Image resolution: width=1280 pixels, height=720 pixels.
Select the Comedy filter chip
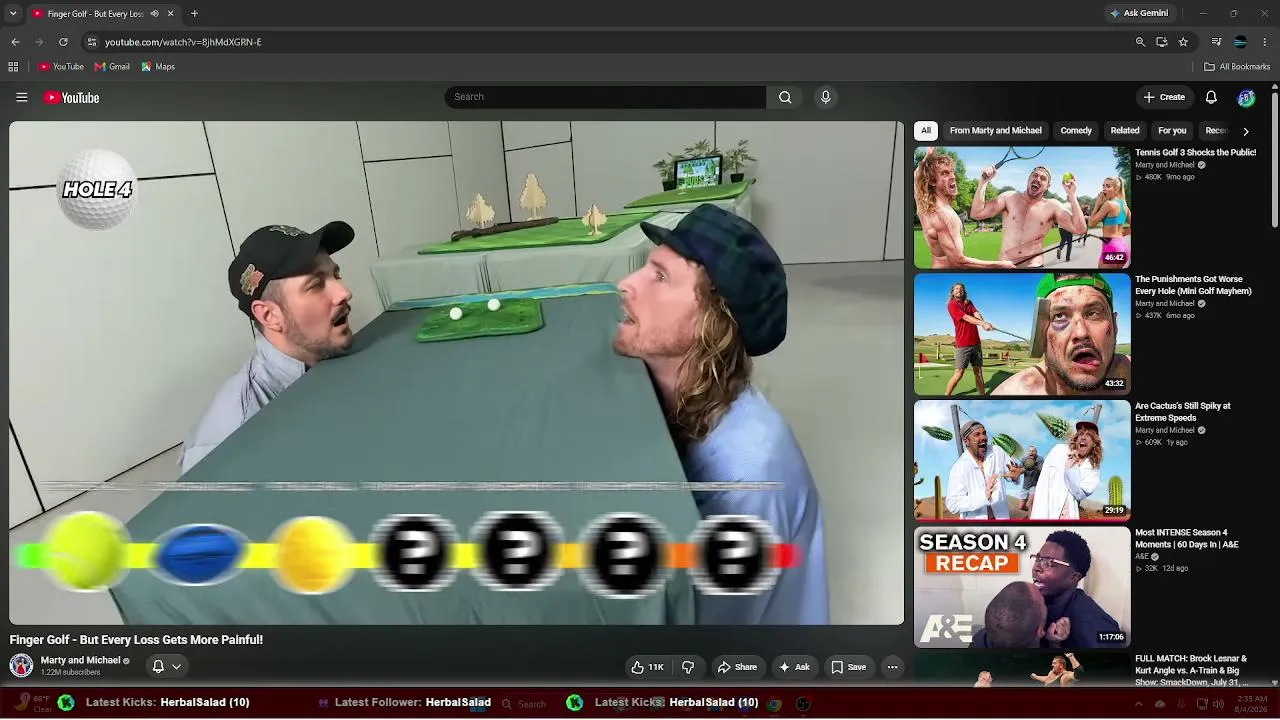(1076, 131)
